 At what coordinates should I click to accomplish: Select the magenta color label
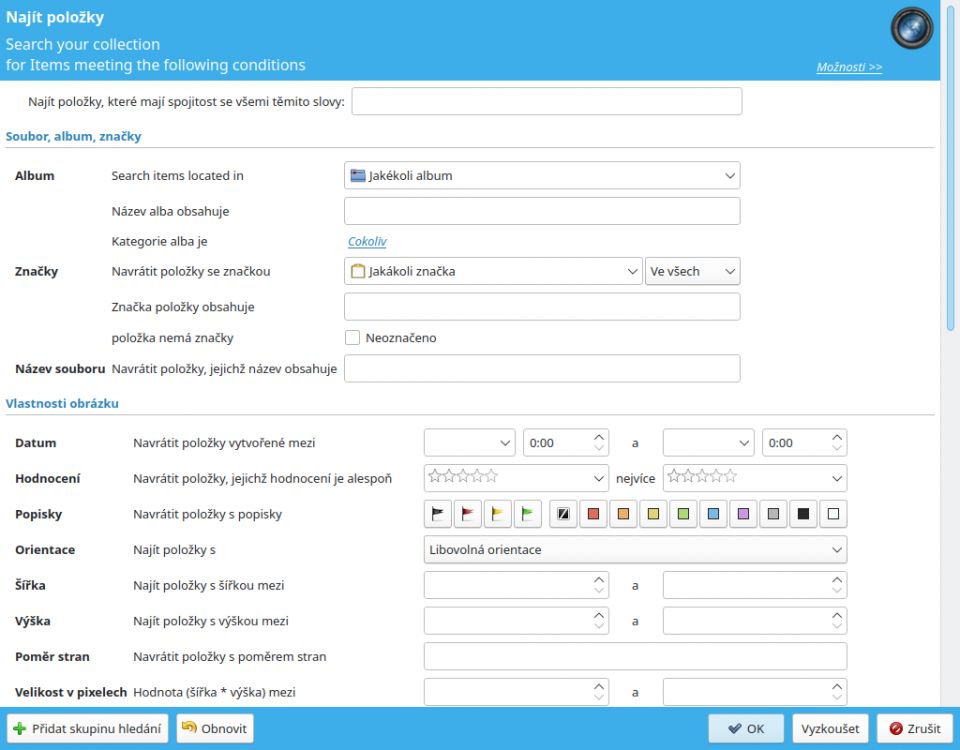click(x=743, y=514)
